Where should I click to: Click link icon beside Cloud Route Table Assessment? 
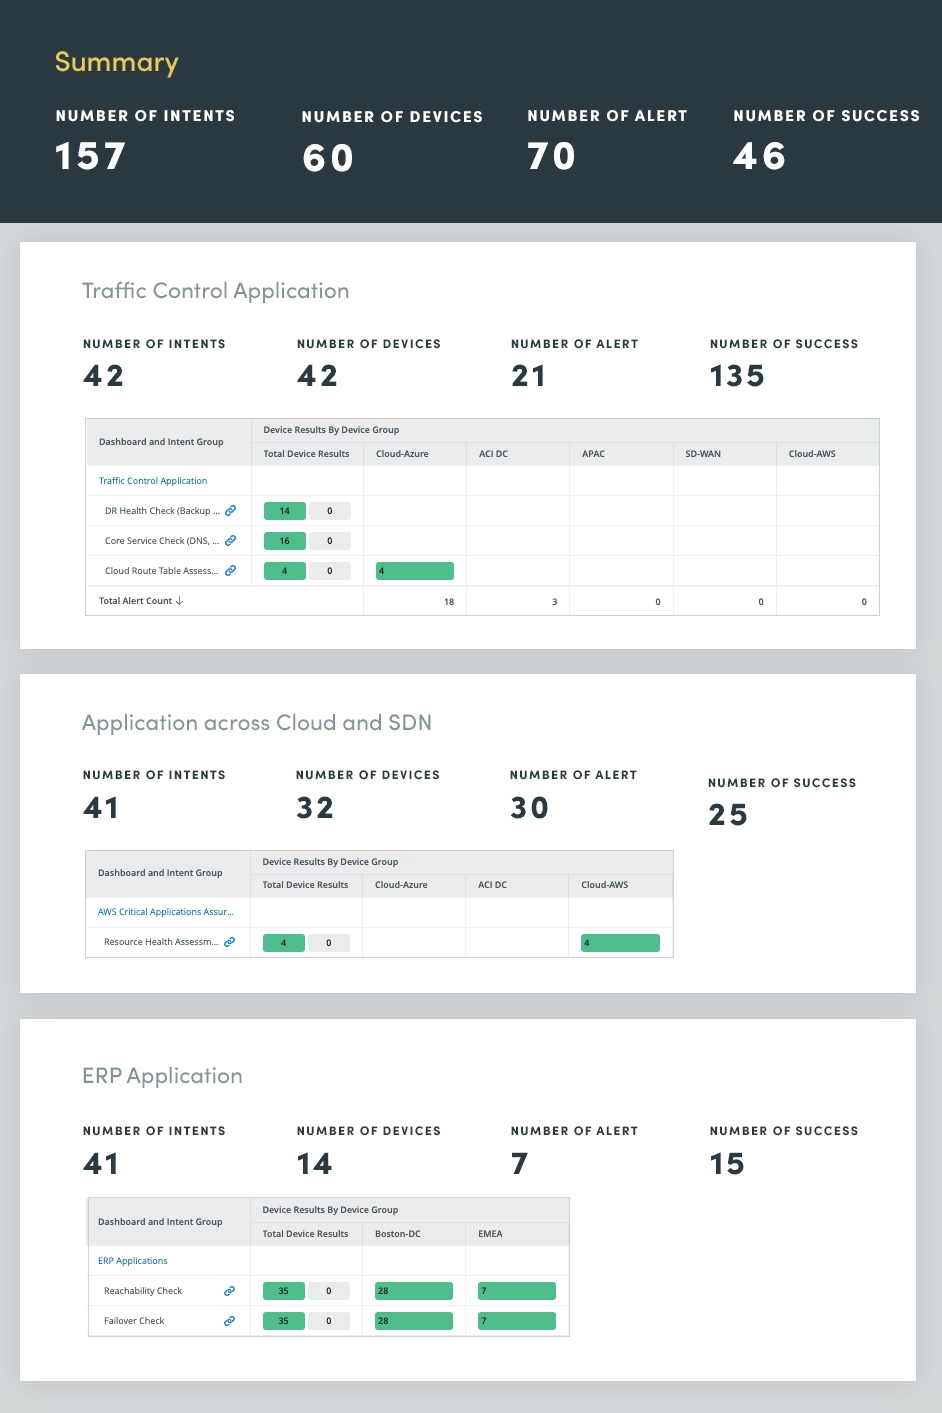pyautogui.click(x=230, y=571)
